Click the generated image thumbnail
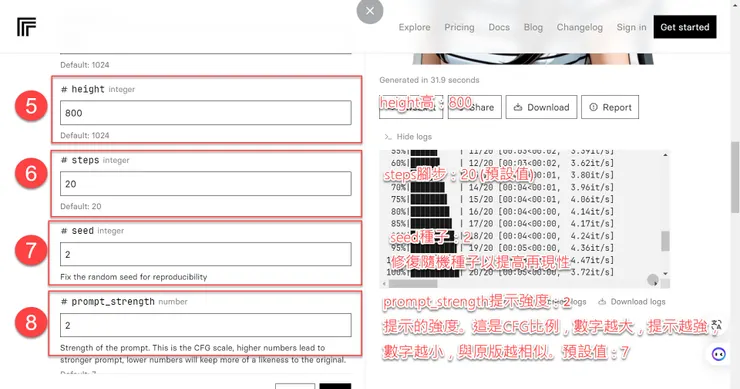740x389 pixels. pos(533,59)
